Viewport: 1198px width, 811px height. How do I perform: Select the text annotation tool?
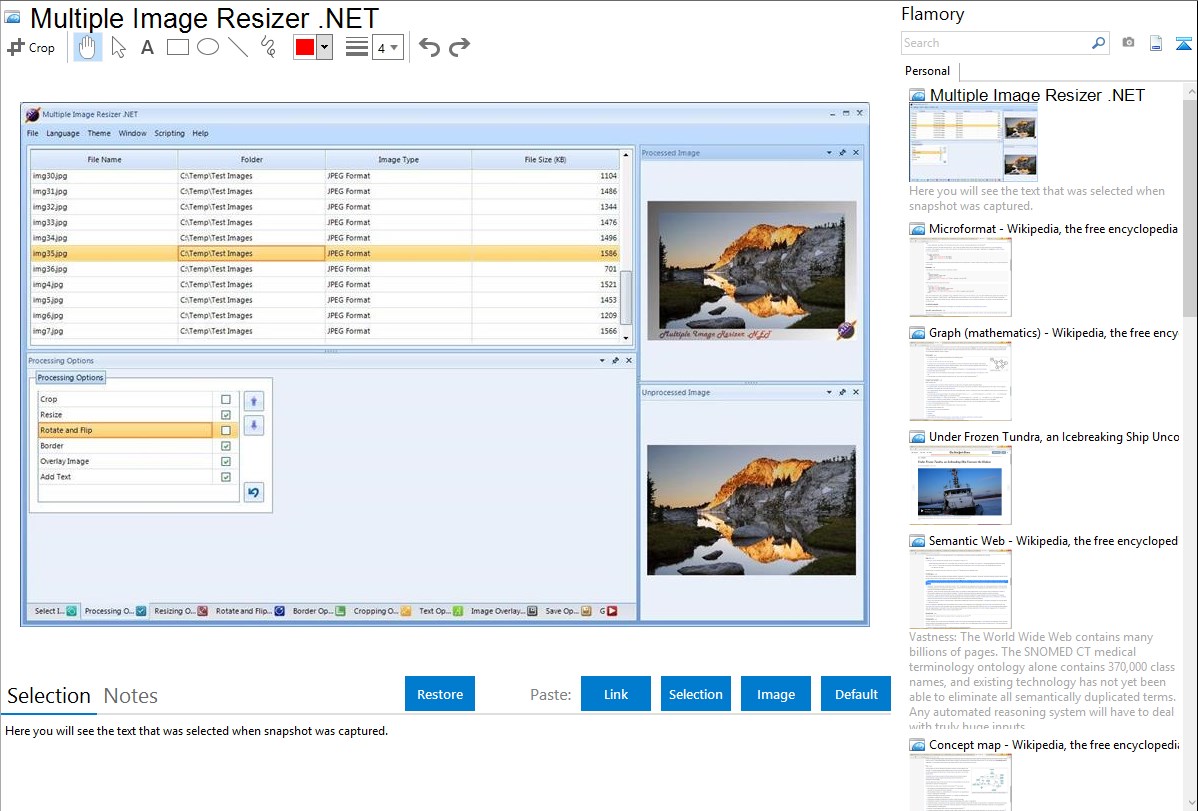[x=147, y=47]
